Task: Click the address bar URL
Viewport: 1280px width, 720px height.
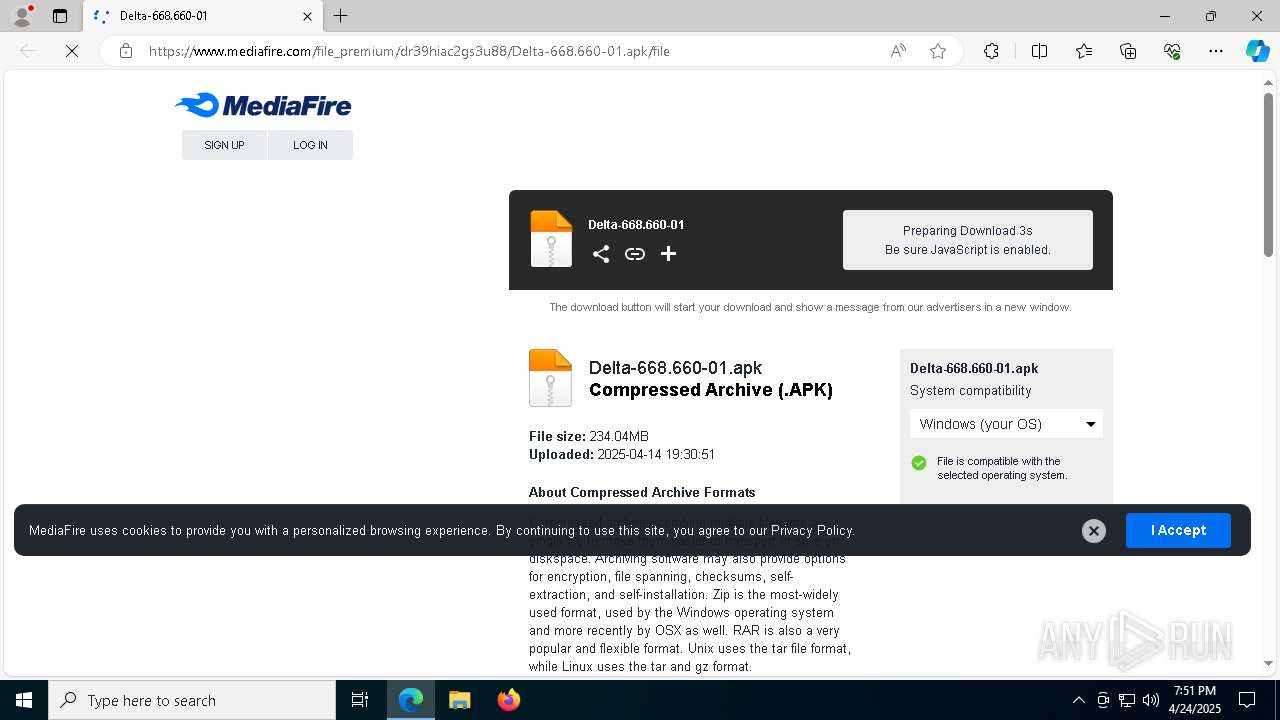Action: point(409,51)
